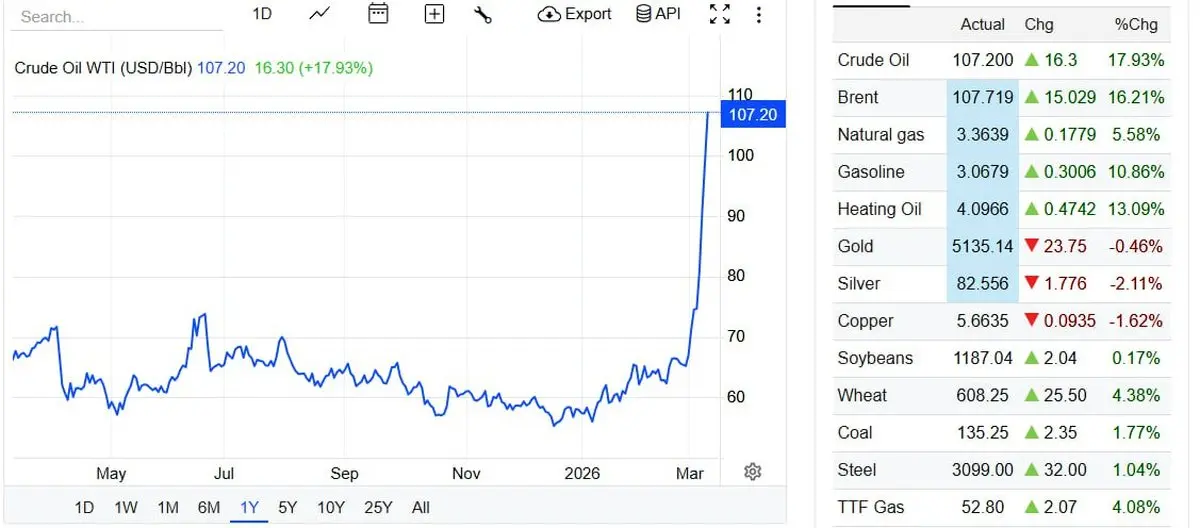Open the wrench chart tools icon
Image resolution: width=1200 pixels, height=528 pixels.
pos(483,14)
